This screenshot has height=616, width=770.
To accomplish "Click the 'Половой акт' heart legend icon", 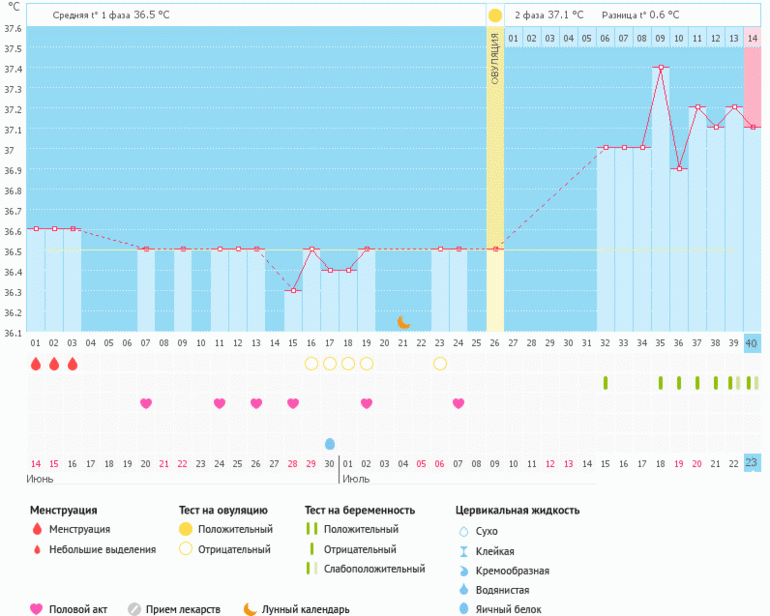I will tap(37, 608).
